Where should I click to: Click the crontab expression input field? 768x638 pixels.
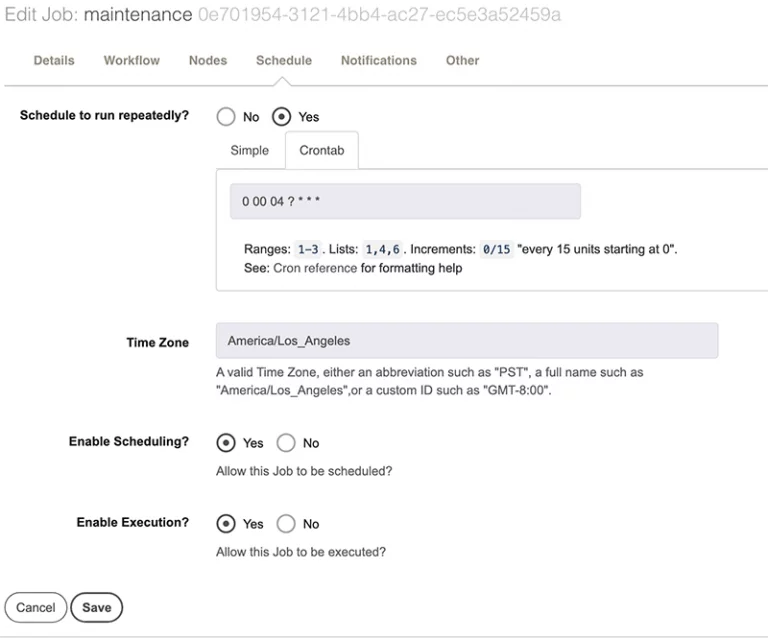point(406,201)
